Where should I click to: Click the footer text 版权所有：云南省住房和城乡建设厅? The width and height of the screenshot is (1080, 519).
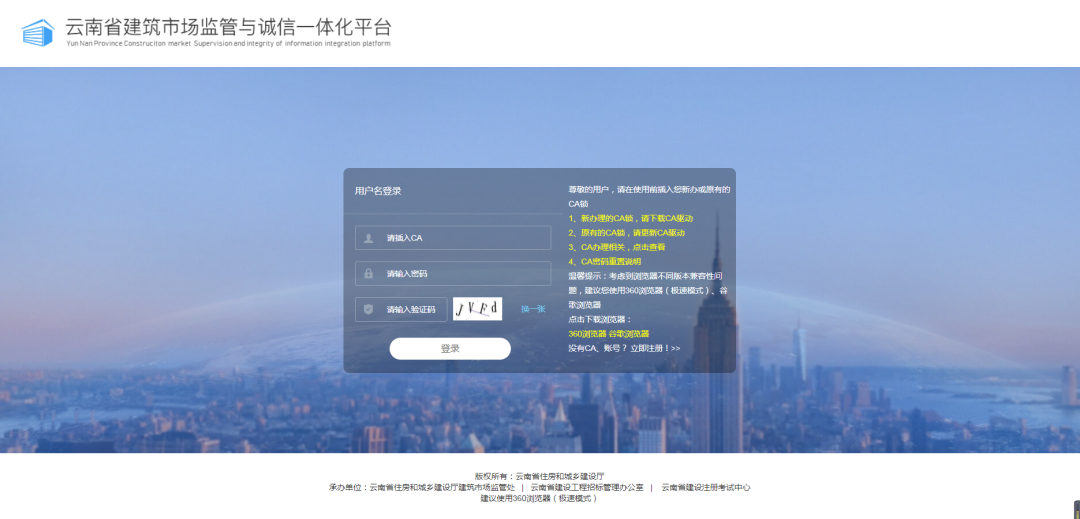539,476
